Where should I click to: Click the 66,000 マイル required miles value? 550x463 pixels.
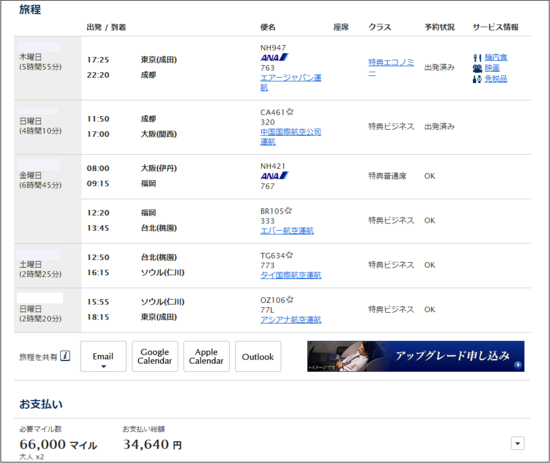tap(58, 444)
